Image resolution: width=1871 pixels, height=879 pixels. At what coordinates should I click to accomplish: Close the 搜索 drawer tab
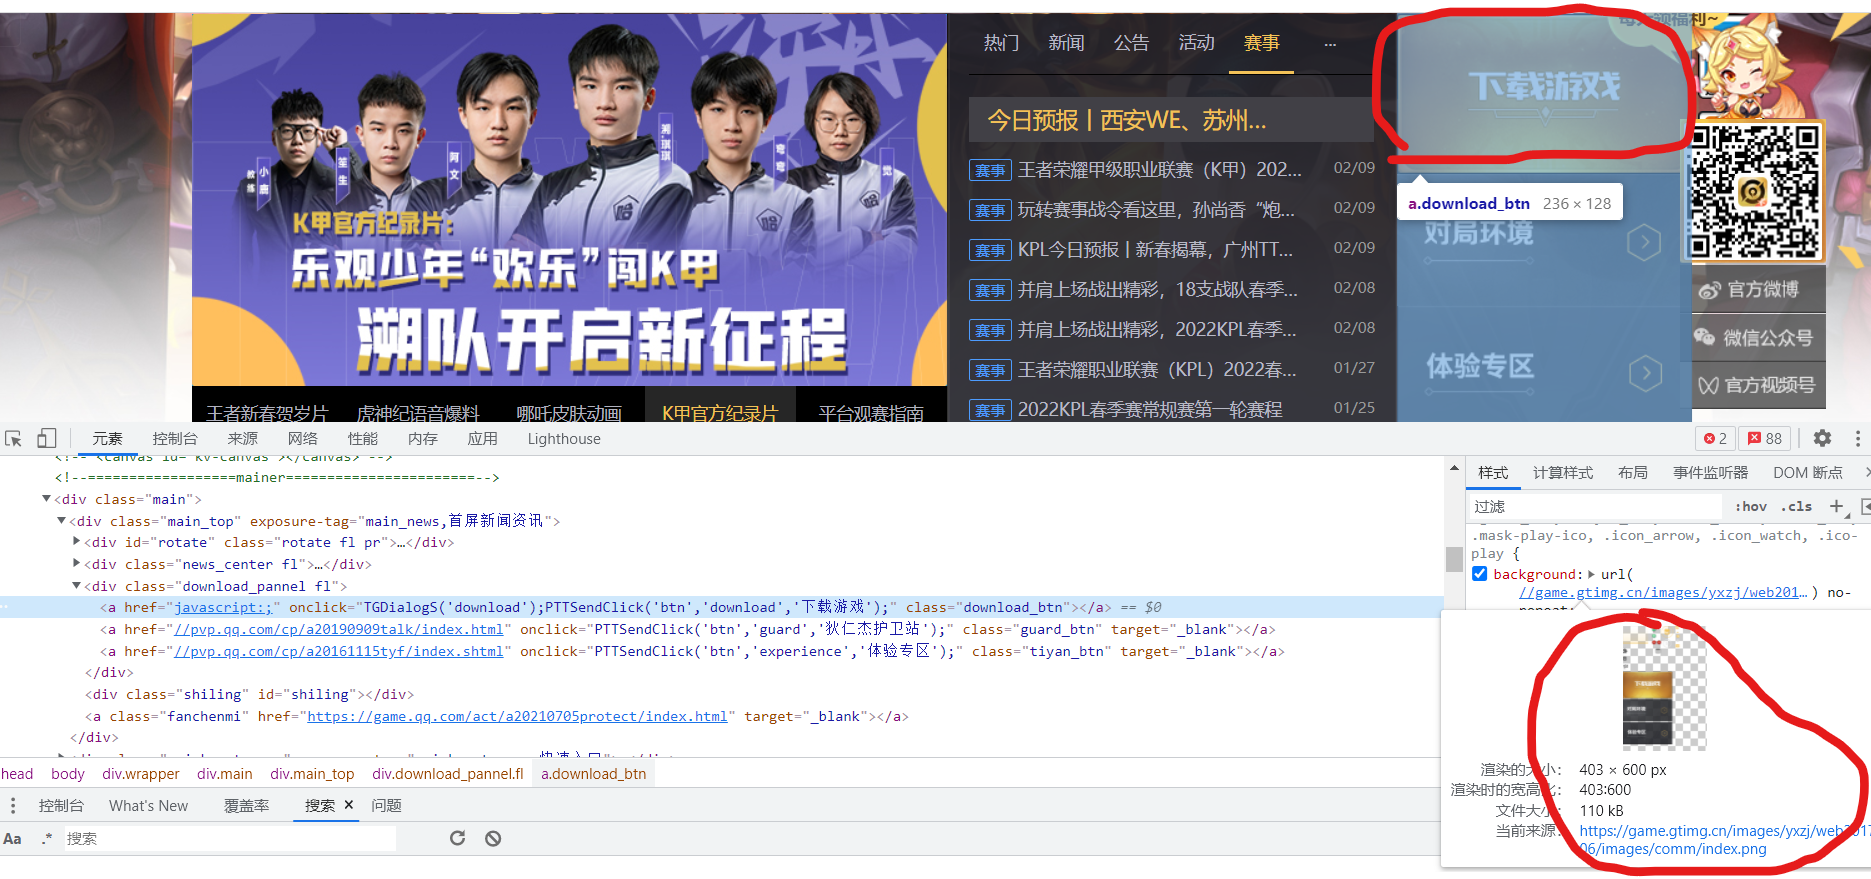349,805
